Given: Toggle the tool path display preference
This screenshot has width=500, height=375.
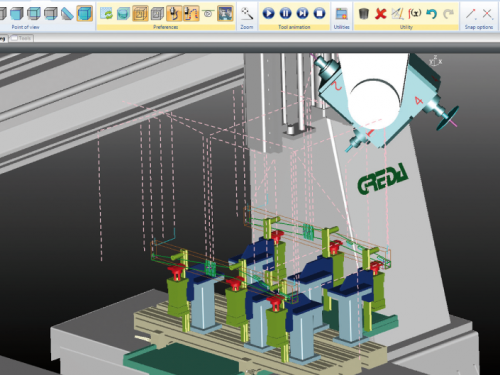Looking at the screenshot, I should [191, 14].
